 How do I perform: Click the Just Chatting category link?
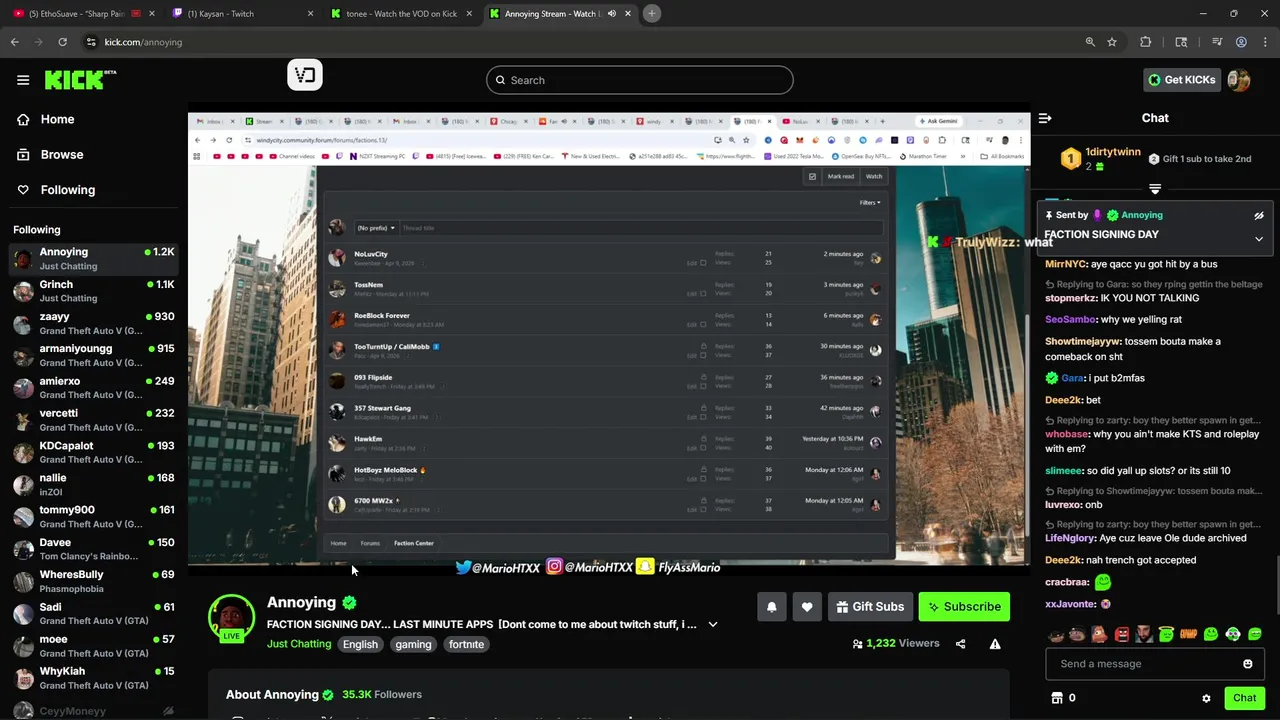coord(298,644)
